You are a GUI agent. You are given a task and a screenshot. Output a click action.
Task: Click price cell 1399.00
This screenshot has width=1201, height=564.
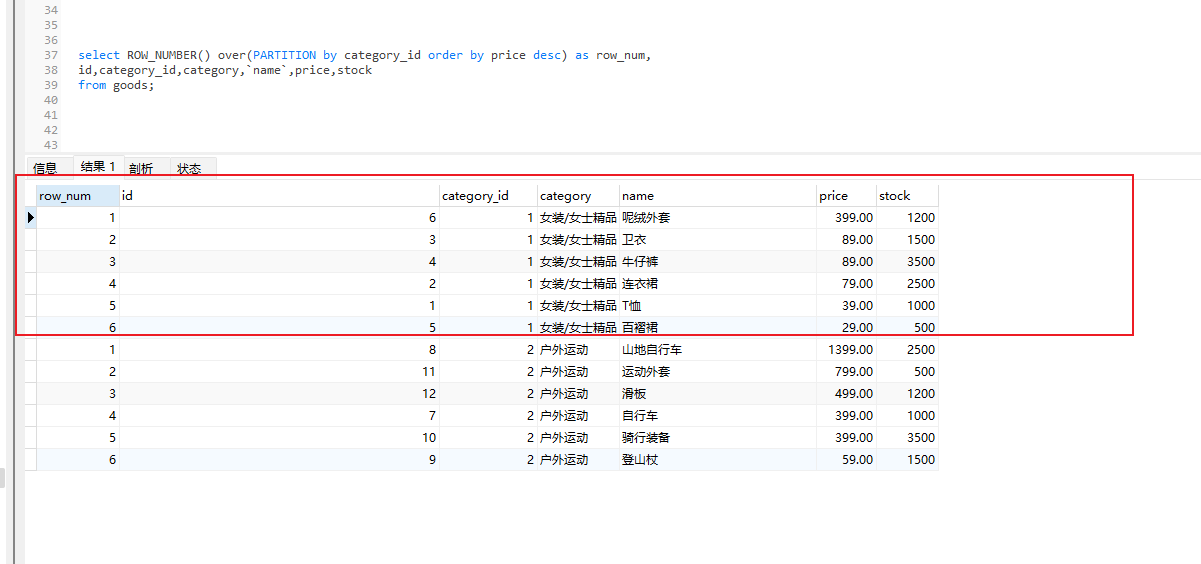pos(846,350)
